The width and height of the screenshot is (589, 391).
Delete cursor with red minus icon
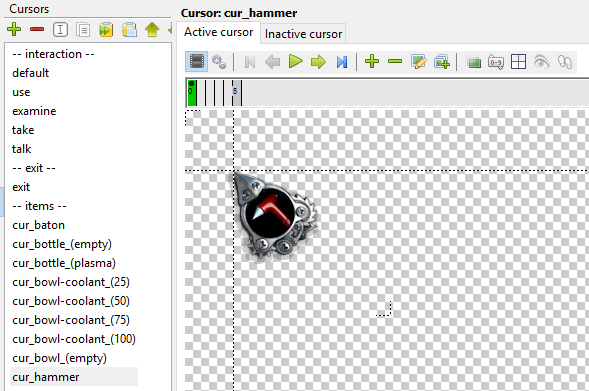(x=37, y=29)
